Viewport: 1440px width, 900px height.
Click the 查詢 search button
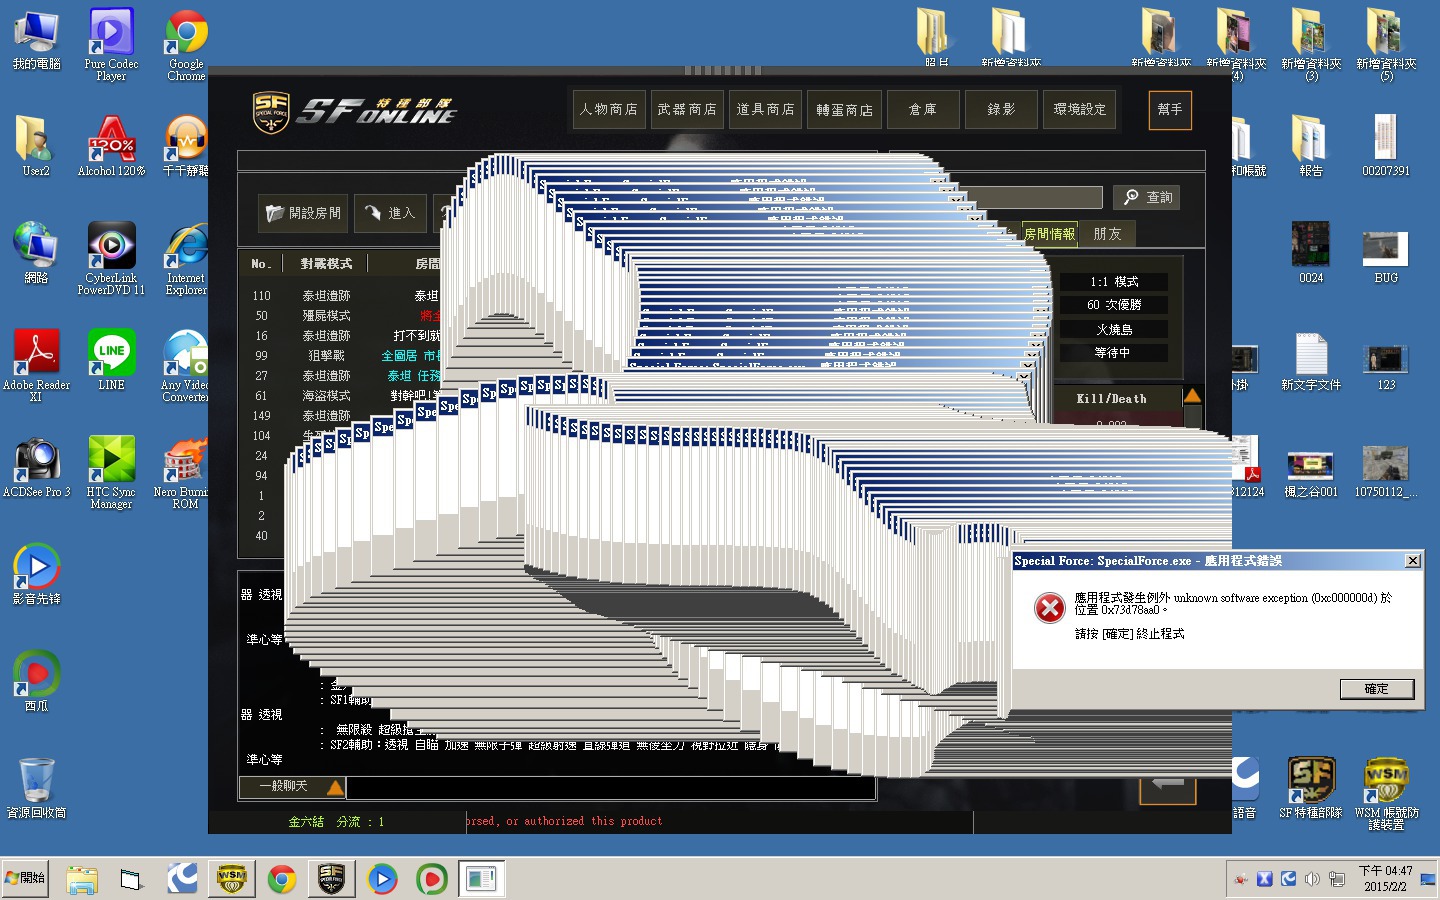pos(1146,198)
